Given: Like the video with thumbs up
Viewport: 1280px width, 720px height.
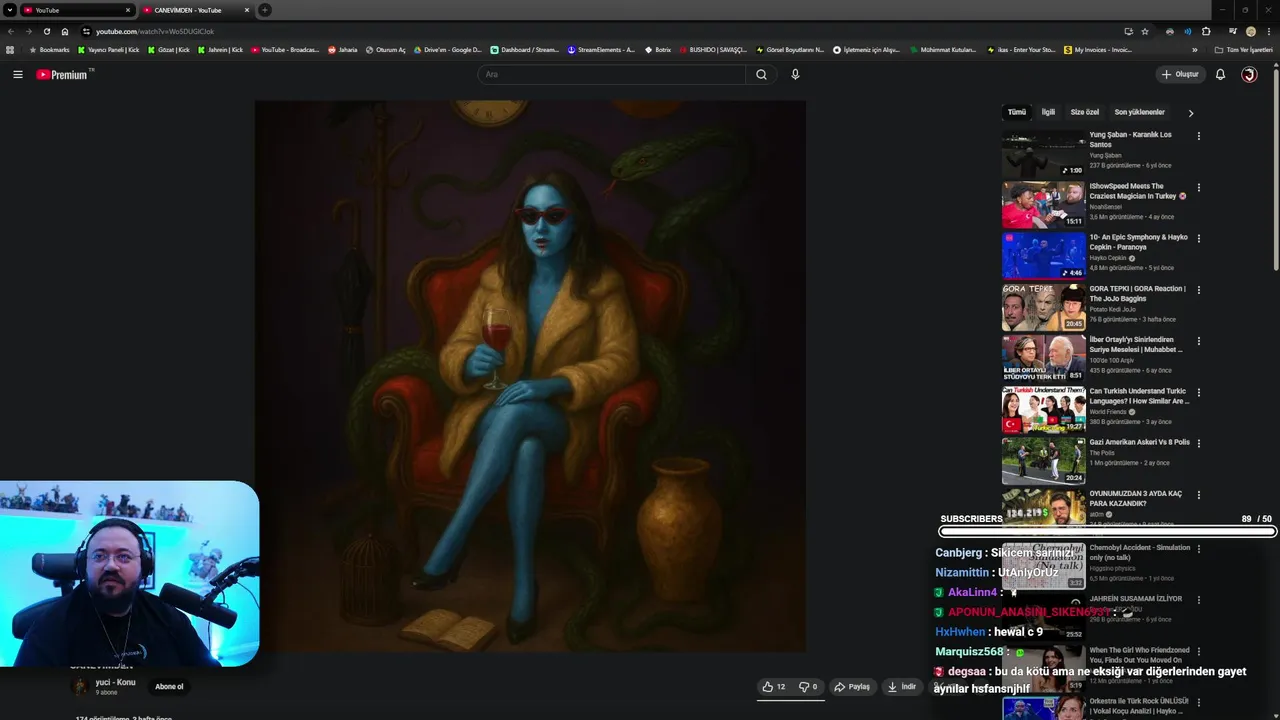Looking at the screenshot, I should (773, 687).
